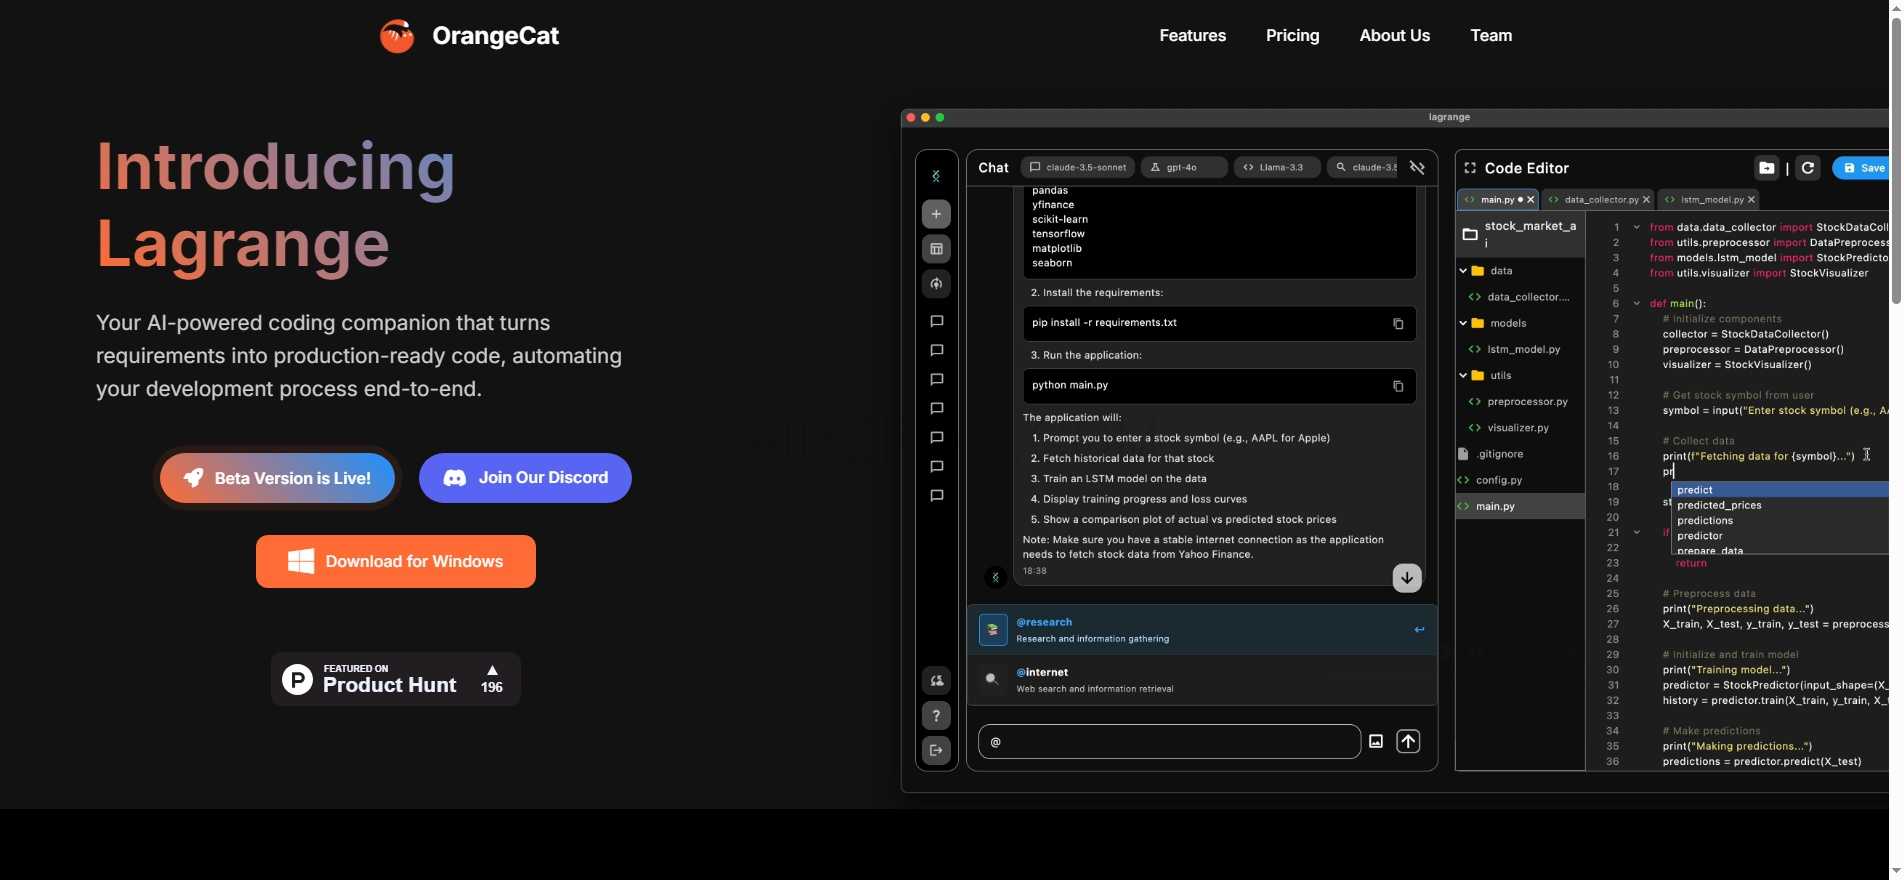Open help with the question mark icon

[x=936, y=716]
